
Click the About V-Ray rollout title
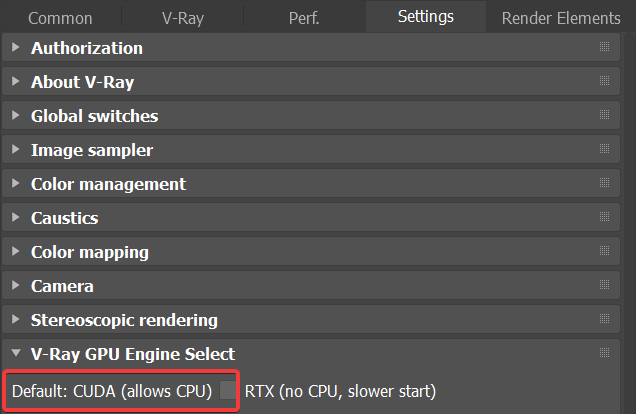click(82, 82)
